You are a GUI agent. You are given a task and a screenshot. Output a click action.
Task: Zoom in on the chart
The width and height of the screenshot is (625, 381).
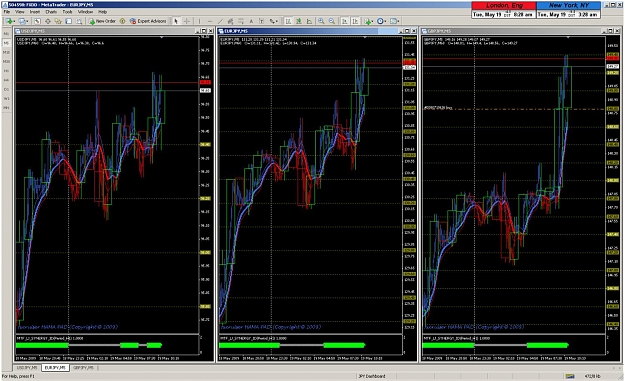pyautogui.click(x=321, y=21)
